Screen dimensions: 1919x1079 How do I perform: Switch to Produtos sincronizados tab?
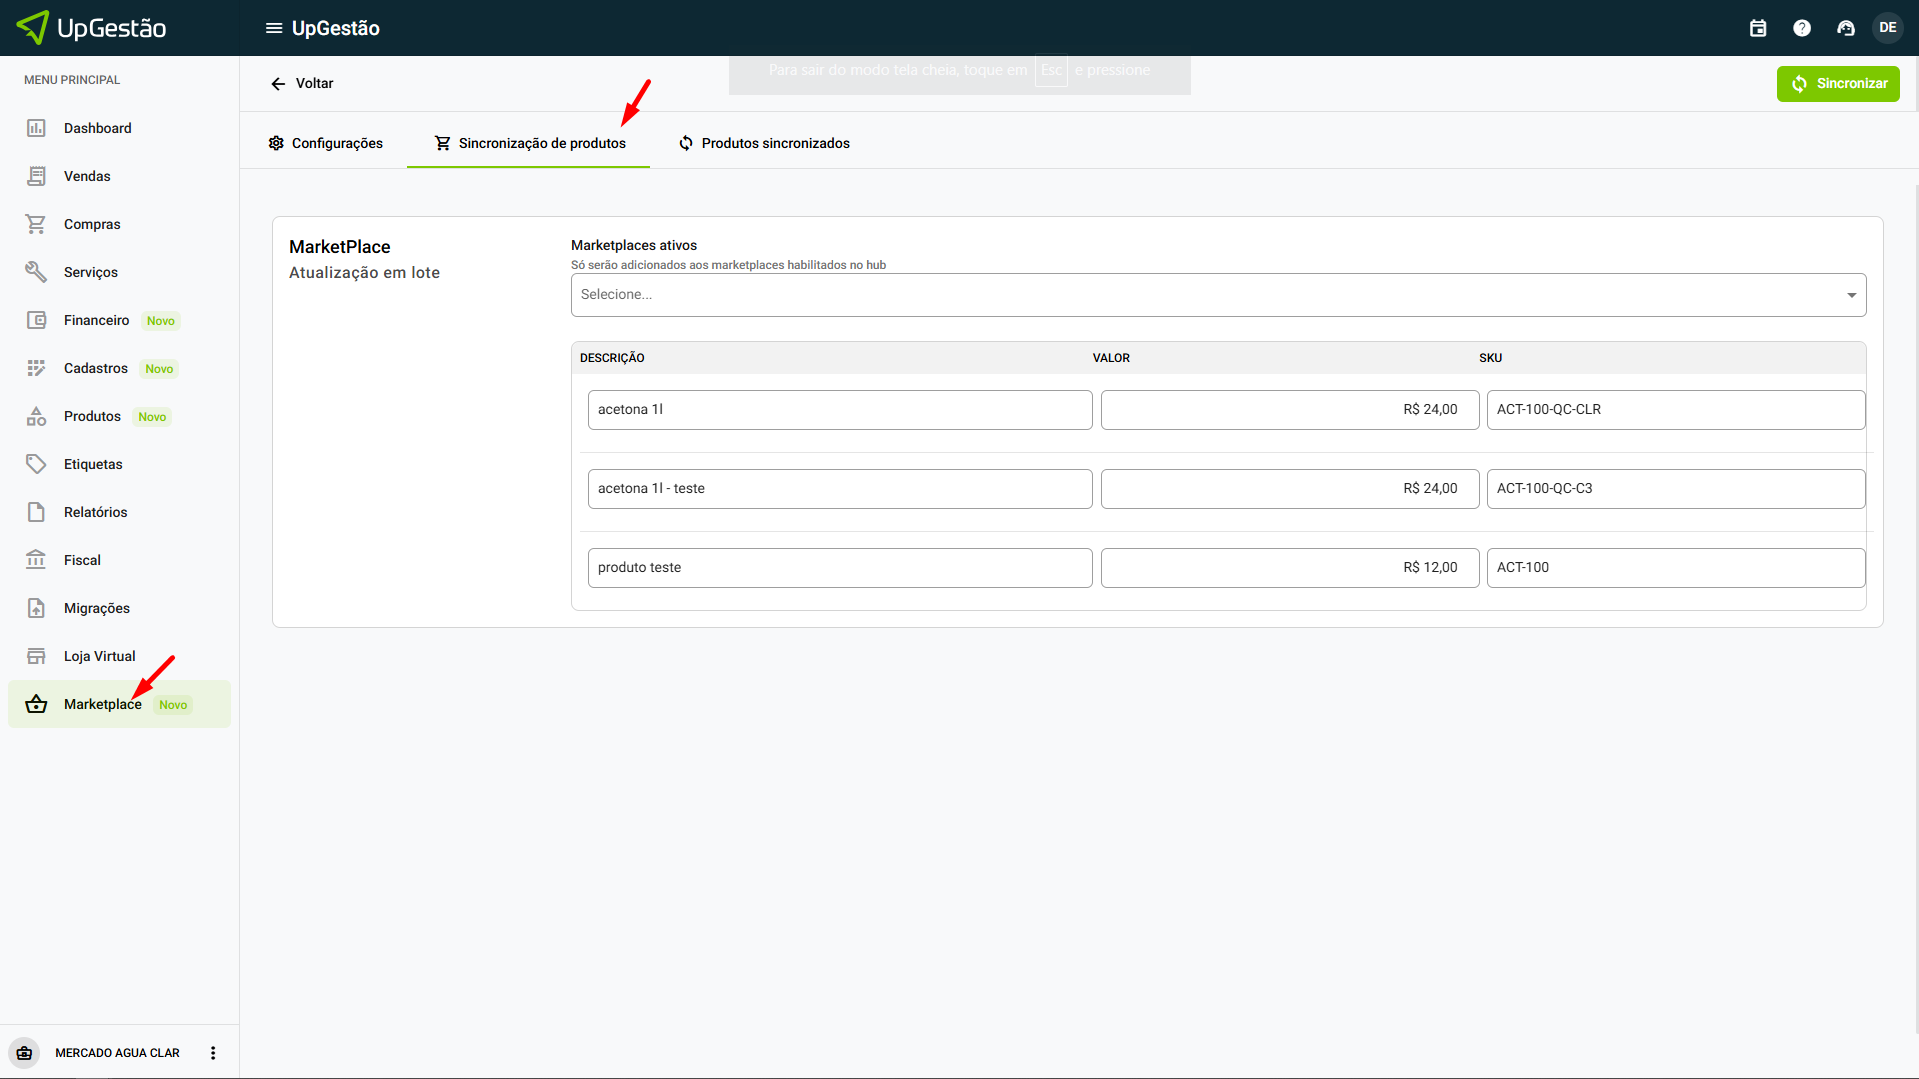pos(764,143)
